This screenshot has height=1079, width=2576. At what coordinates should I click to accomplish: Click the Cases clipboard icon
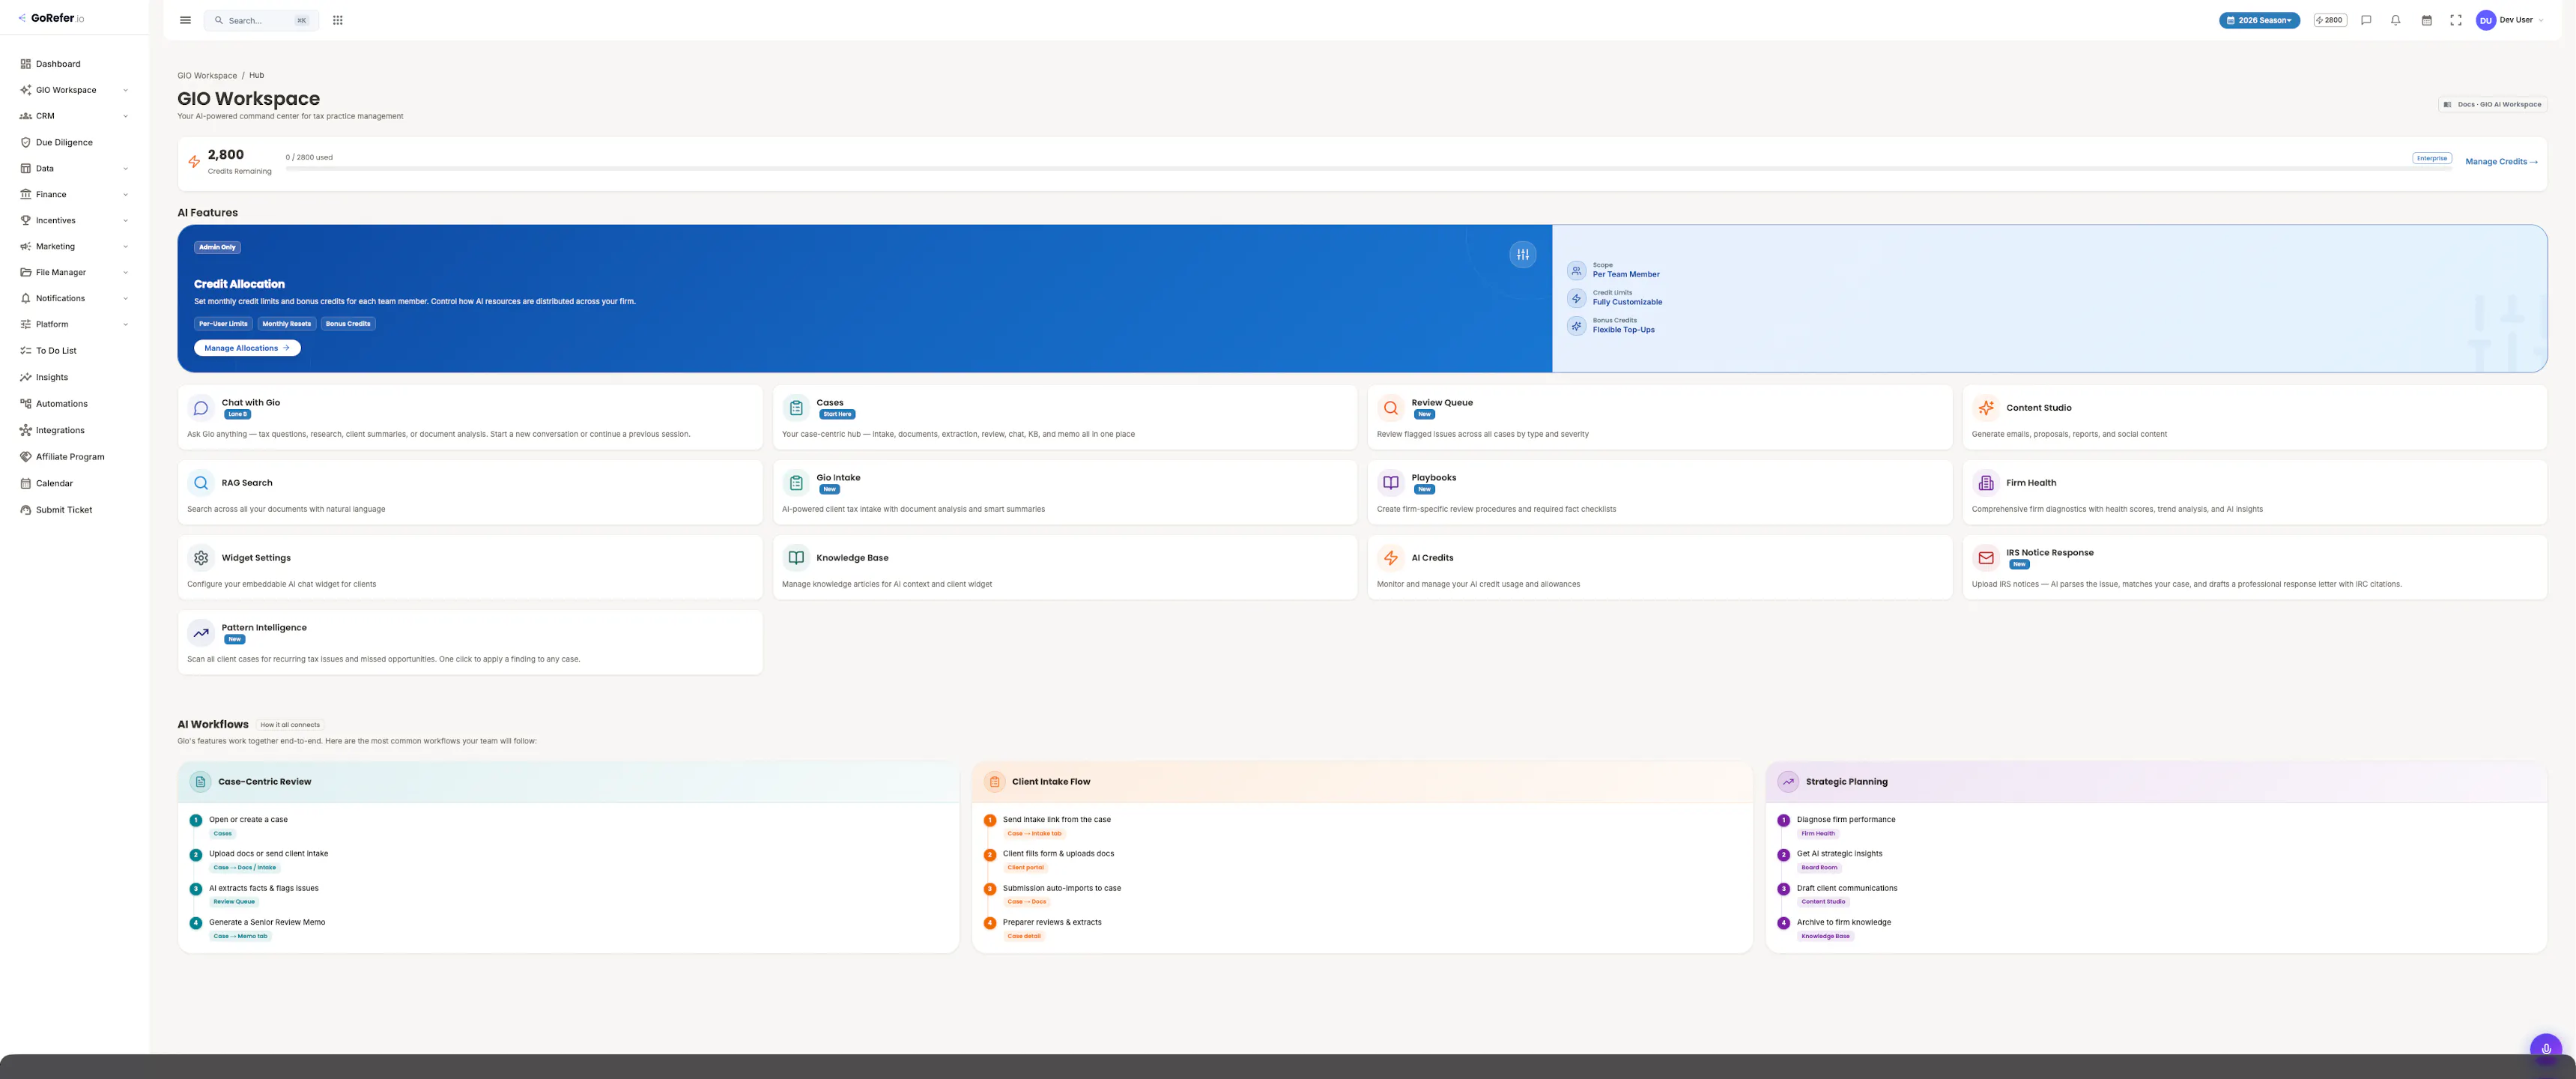click(796, 408)
